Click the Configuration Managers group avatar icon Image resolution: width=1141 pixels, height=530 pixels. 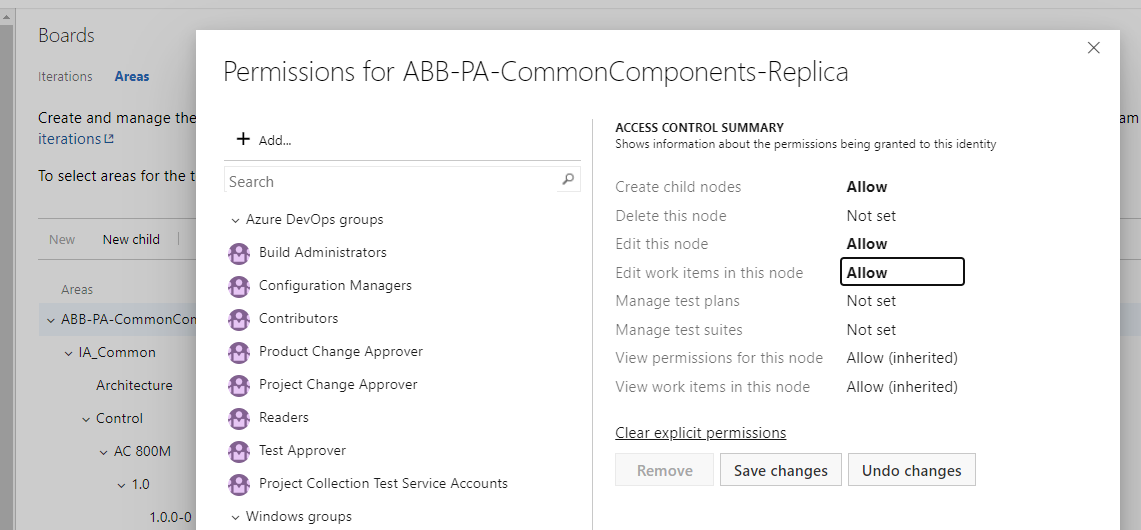(x=239, y=286)
